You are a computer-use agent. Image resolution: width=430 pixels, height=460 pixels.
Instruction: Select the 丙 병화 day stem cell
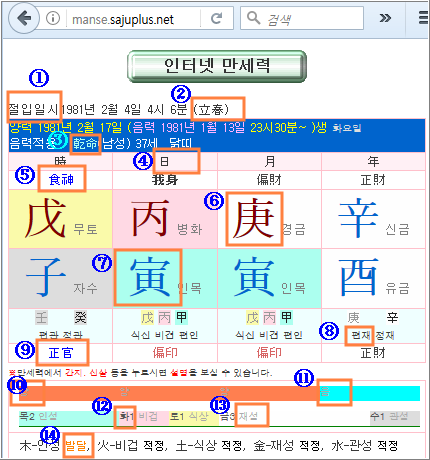coord(165,219)
